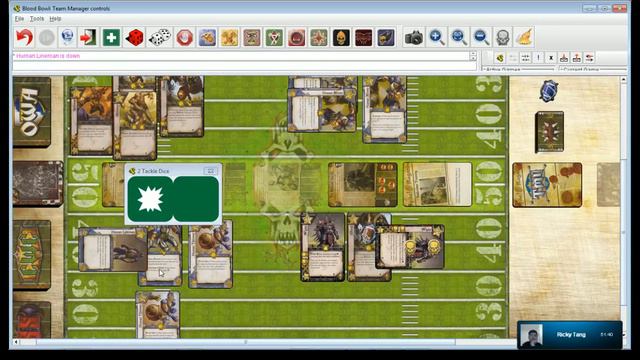Click the red undo arrow icon
Image resolution: width=640 pixels, height=360 pixels.
pos(24,38)
